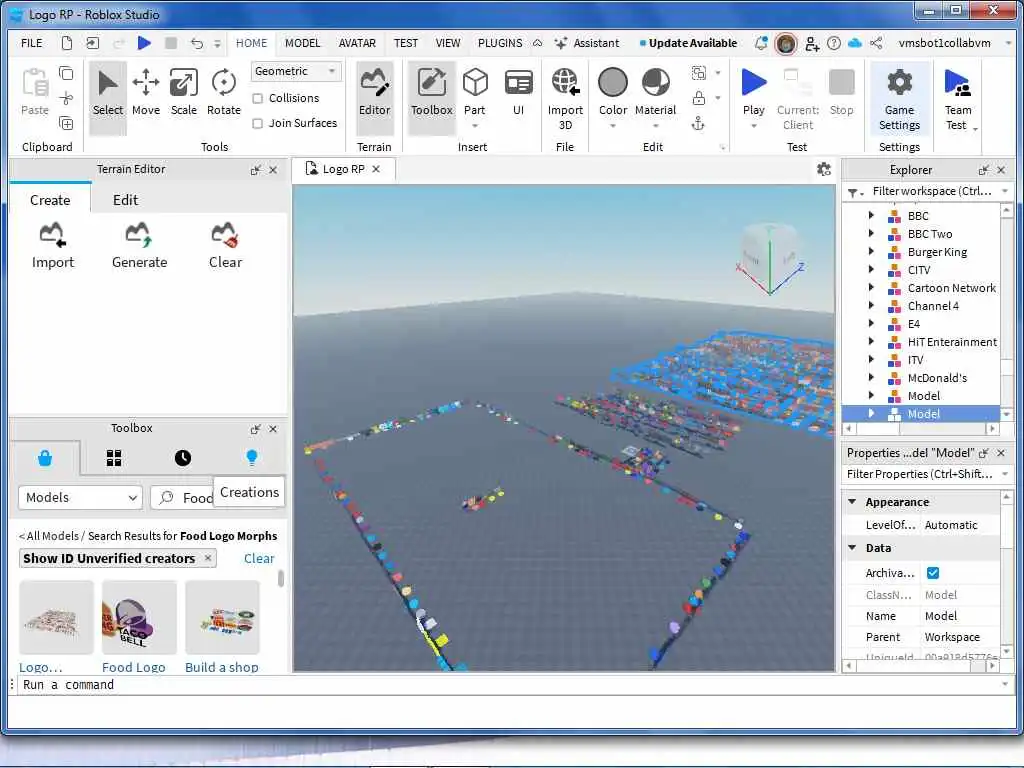Click the Clear terrain icon
Image resolution: width=1024 pixels, height=768 pixels.
coord(225,246)
